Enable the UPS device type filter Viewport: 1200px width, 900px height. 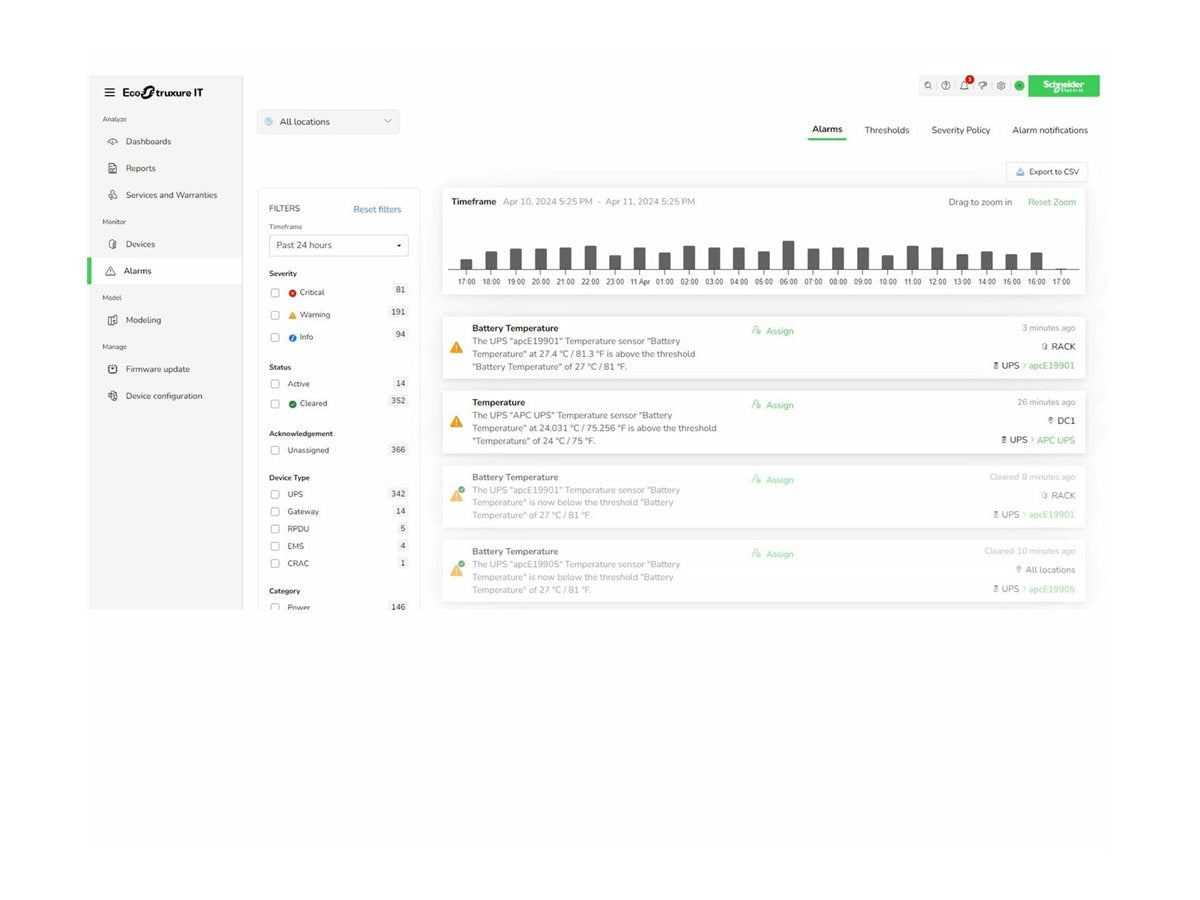pos(275,493)
